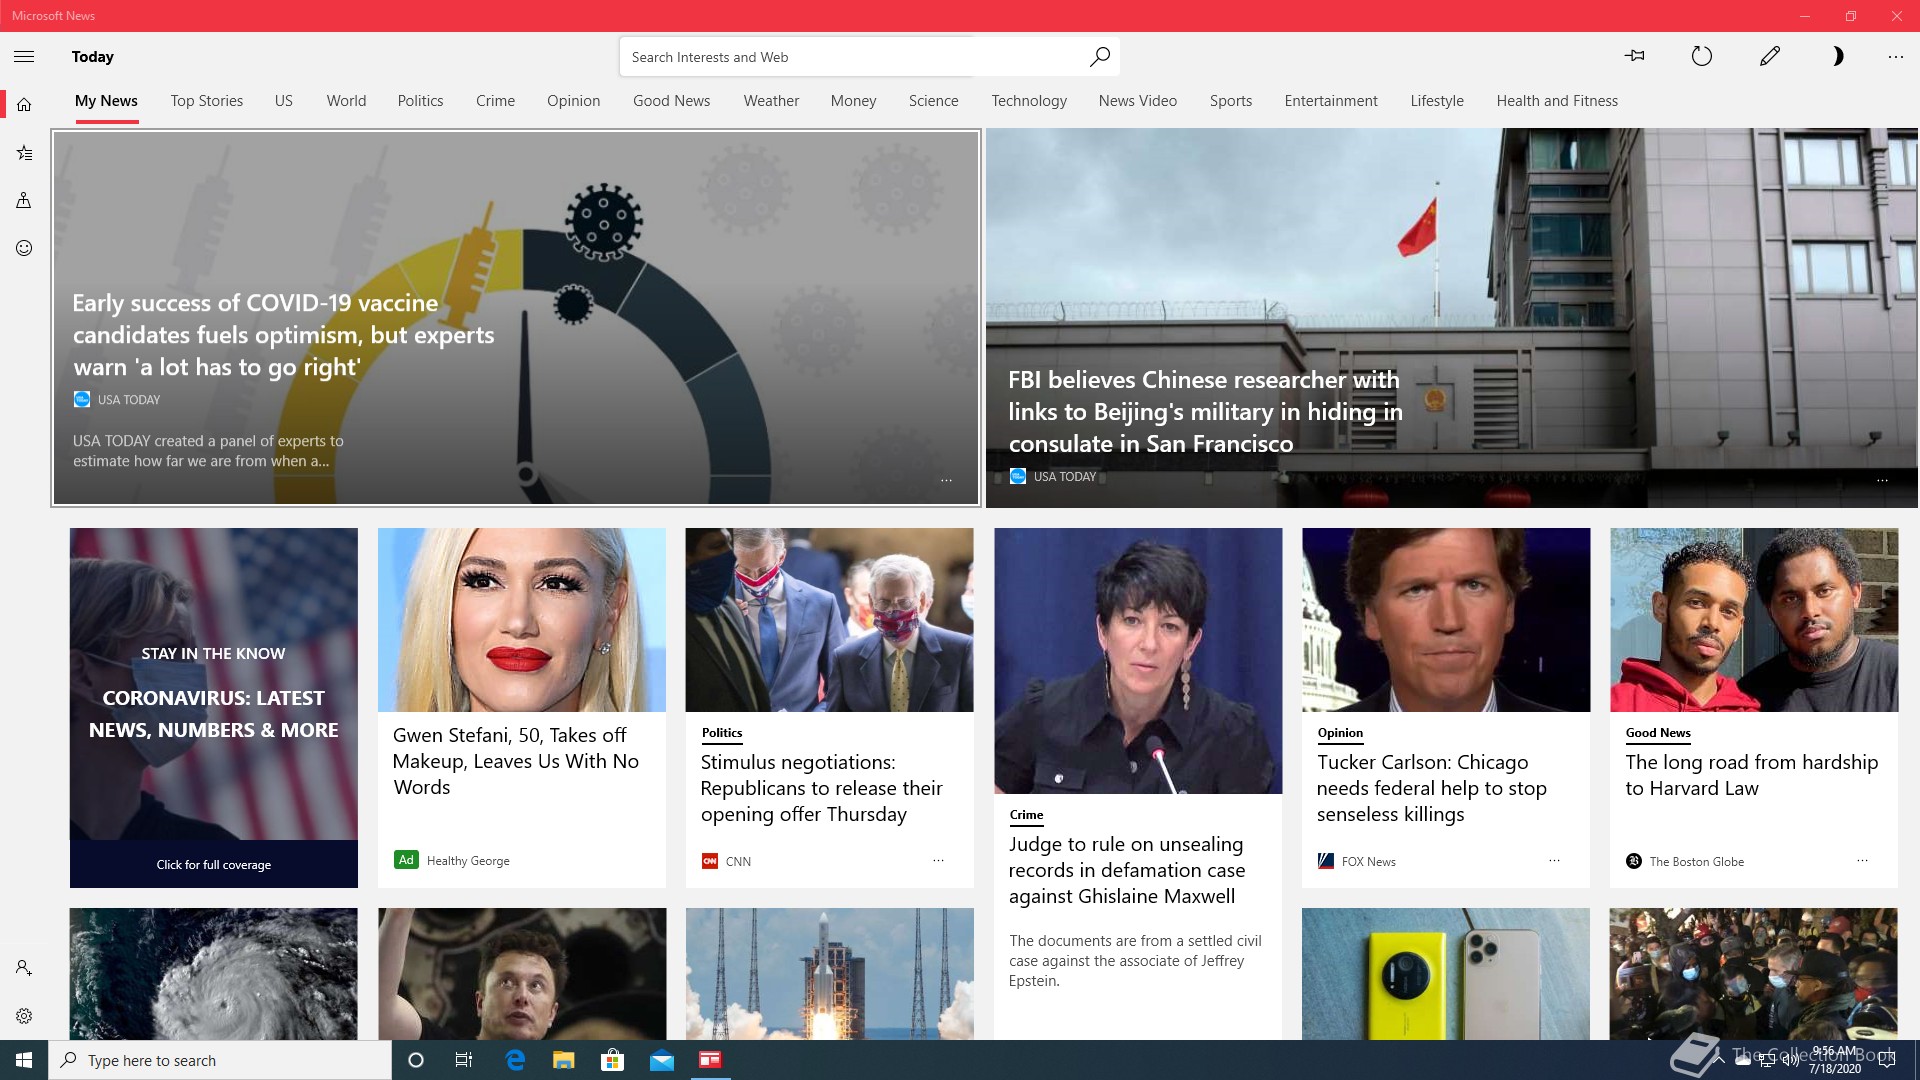Image resolution: width=1920 pixels, height=1080 pixels.
Task: Click the taskbar Type here to search box
Action: click(x=220, y=1060)
